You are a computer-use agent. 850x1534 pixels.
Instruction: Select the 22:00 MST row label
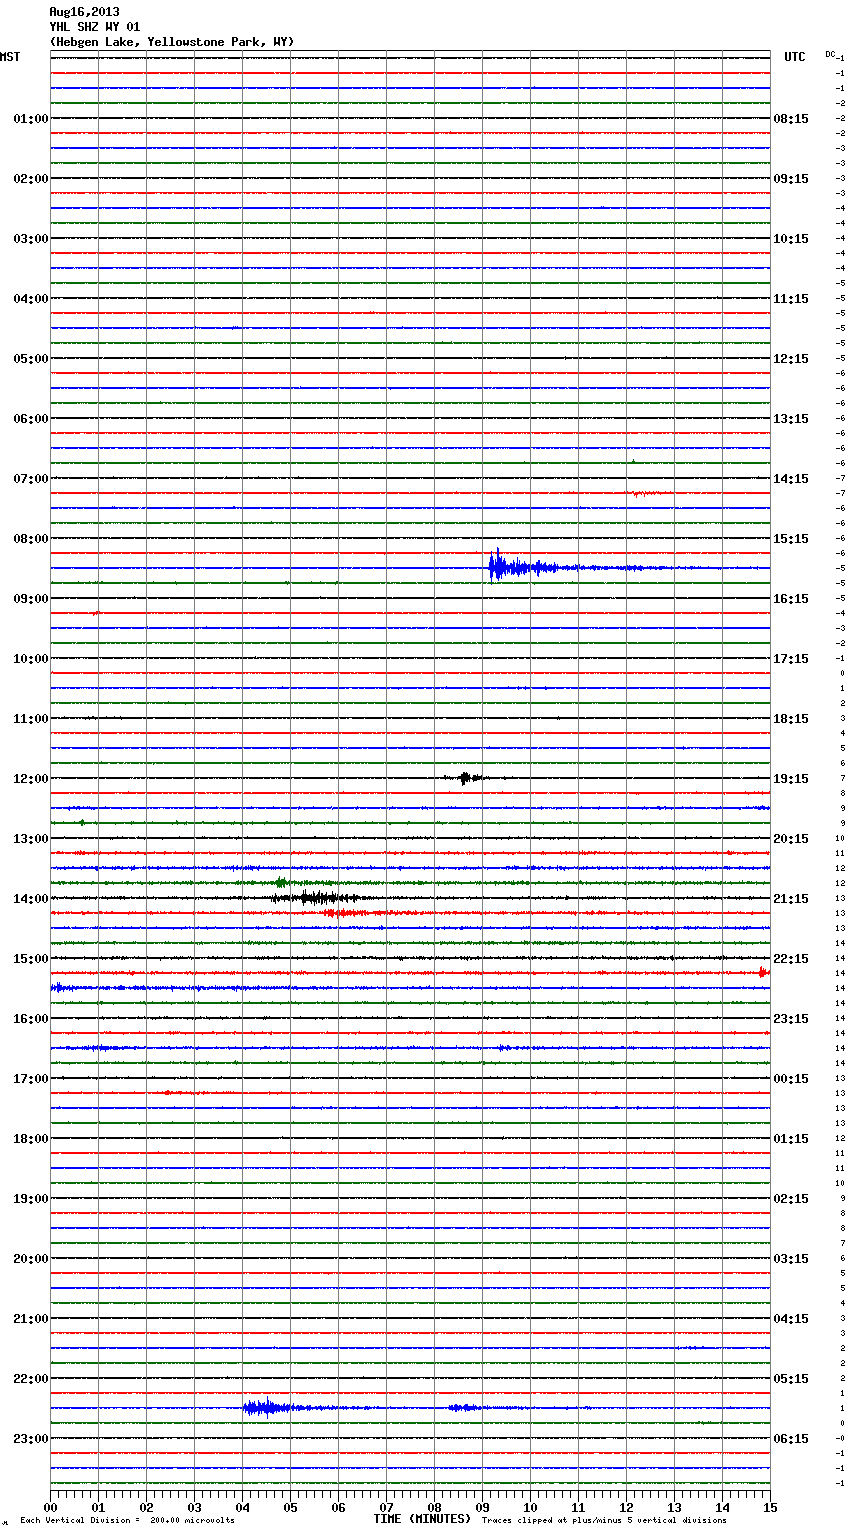coord(30,1379)
